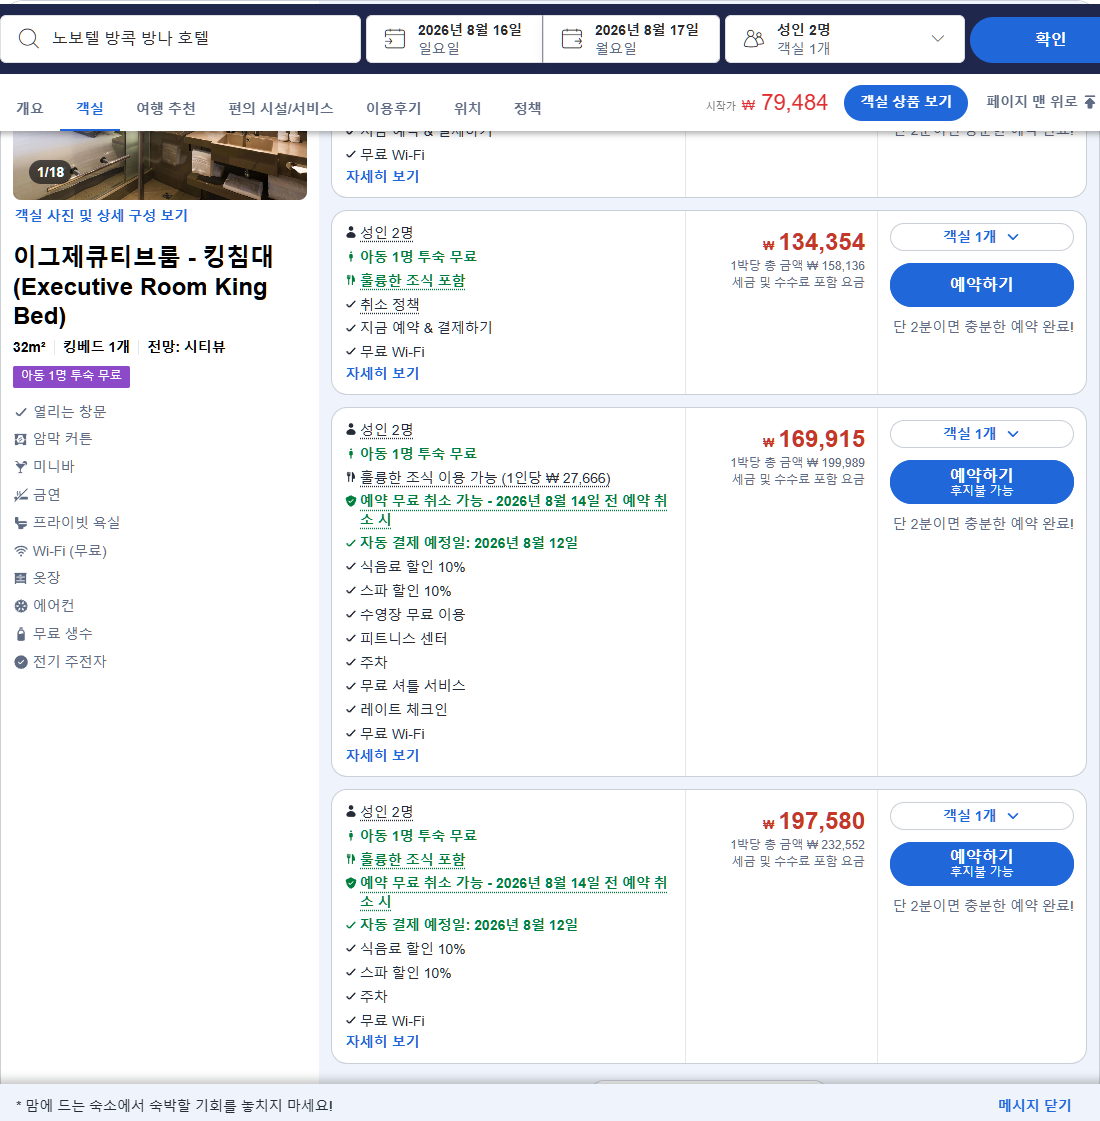Click 피트니스 센터 benefit text
This screenshot has height=1121, width=1100.
404,638
